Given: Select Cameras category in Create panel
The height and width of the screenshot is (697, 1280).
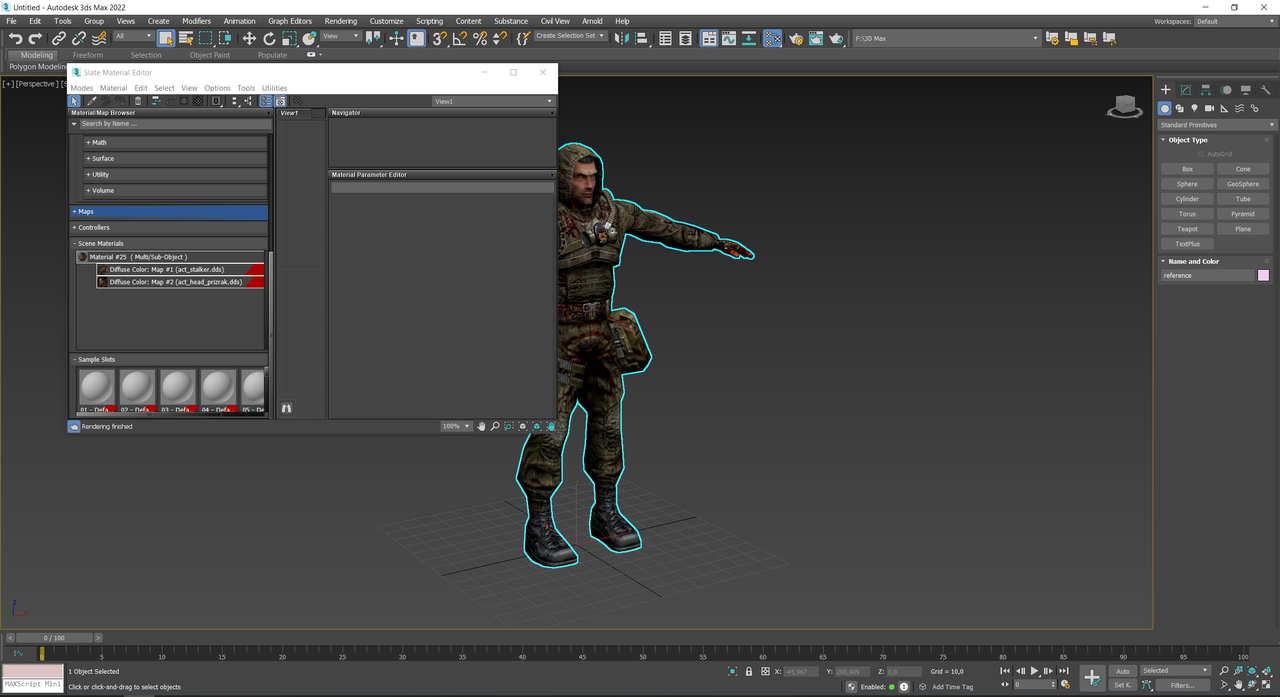Looking at the screenshot, I should pyautogui.click(x=1209, y=108).
